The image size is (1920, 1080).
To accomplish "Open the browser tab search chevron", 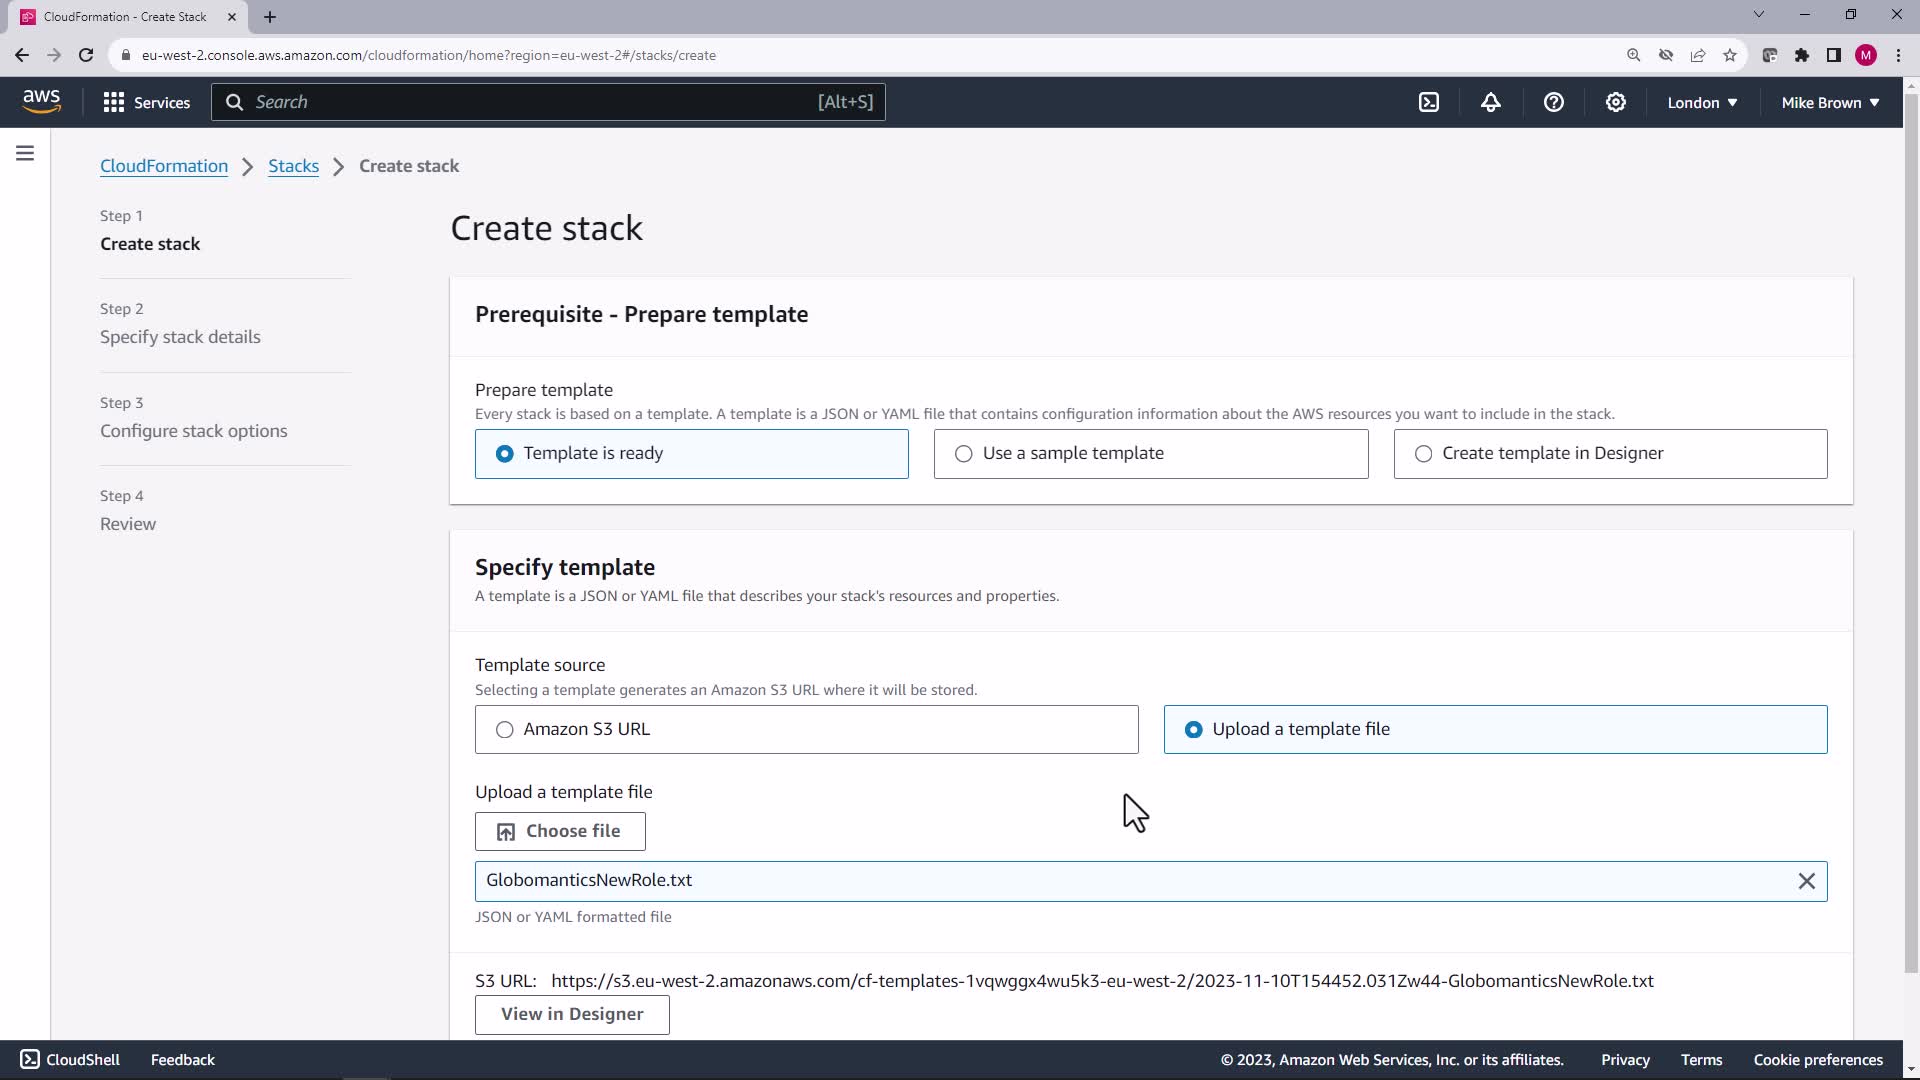I will (x=1759, y=15).
